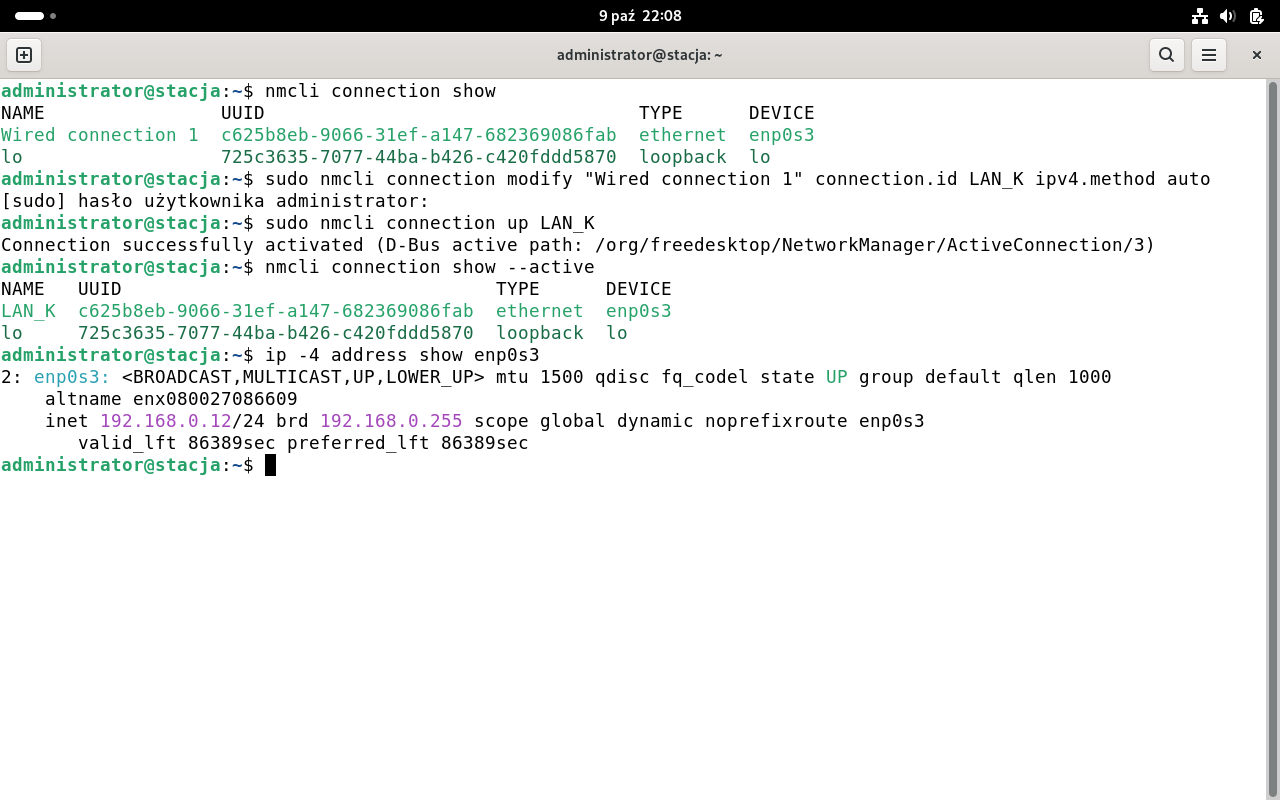Click the BROADCAST,MULTICAST,UP,LOWER_UP flags

coord(303,377)
